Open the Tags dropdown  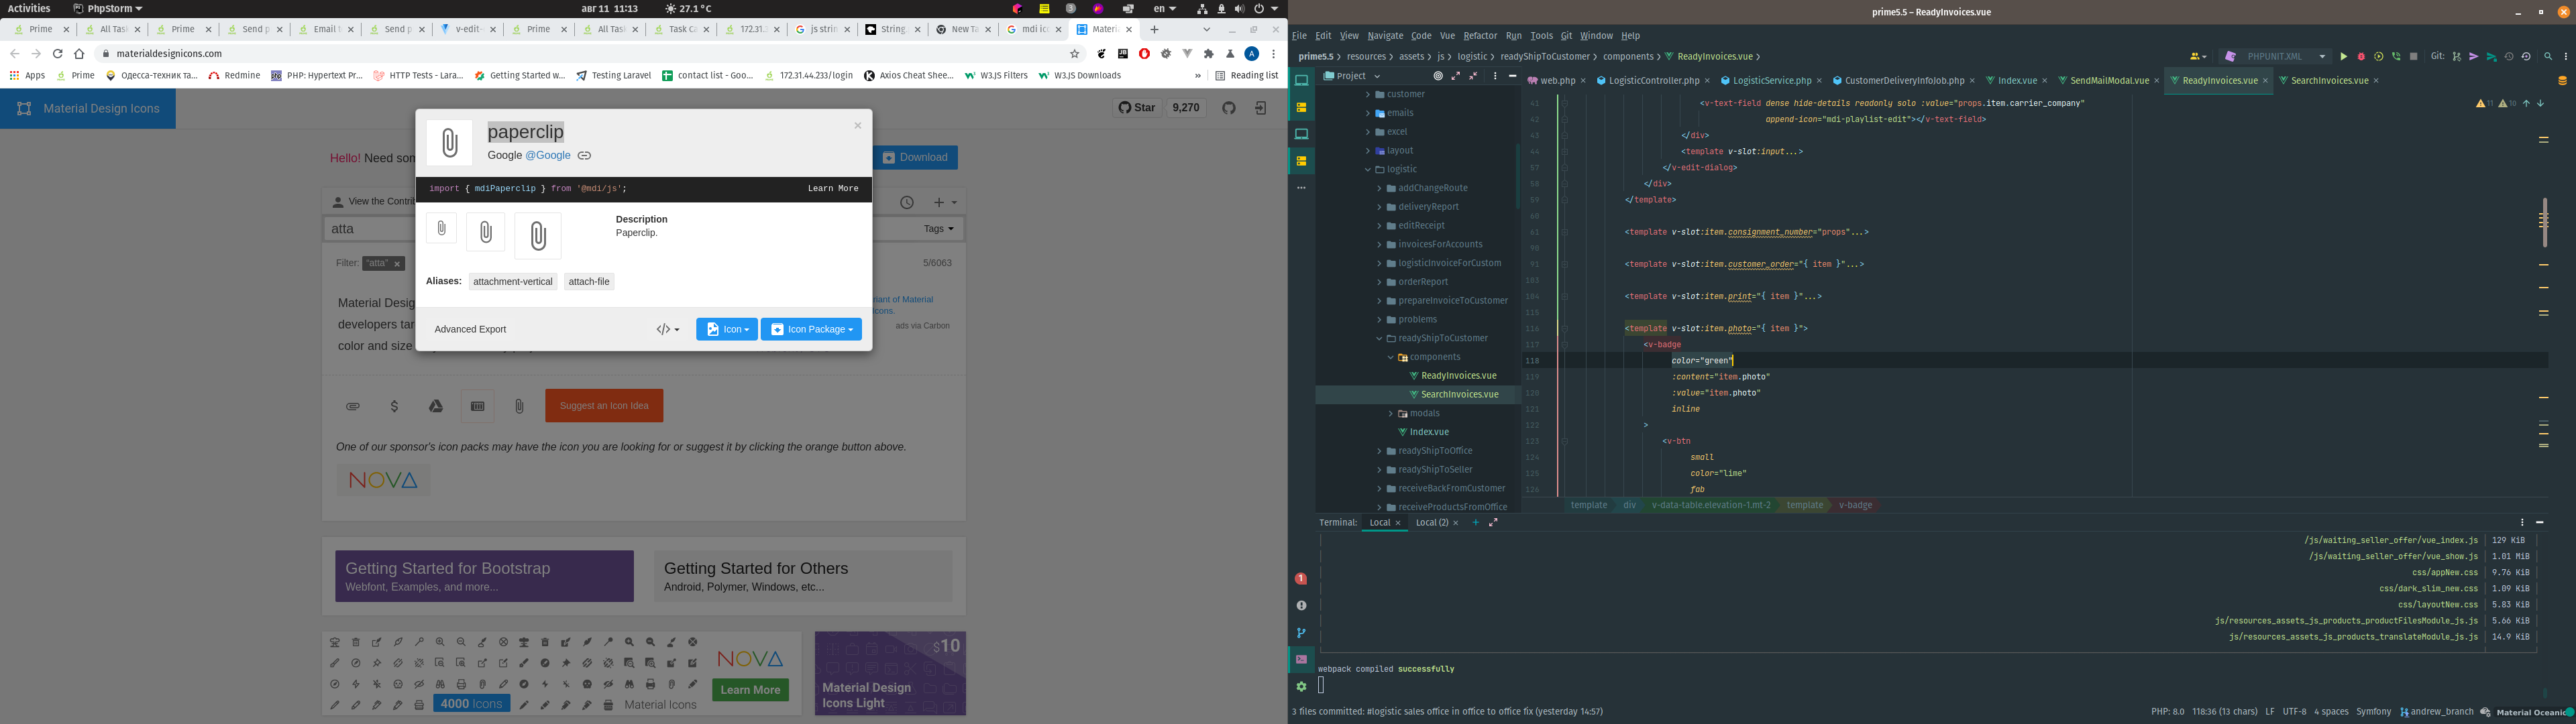(938, 229)
